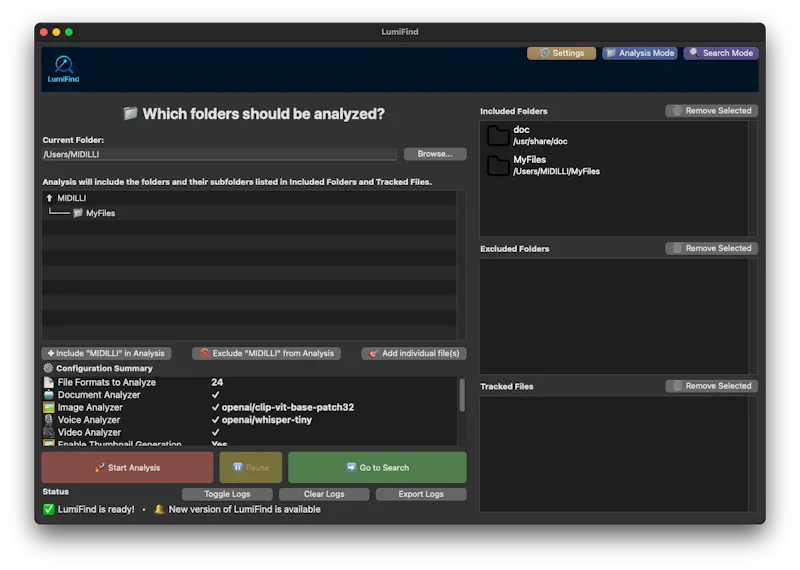Click New version of LumiFind is available

point(244,509)
